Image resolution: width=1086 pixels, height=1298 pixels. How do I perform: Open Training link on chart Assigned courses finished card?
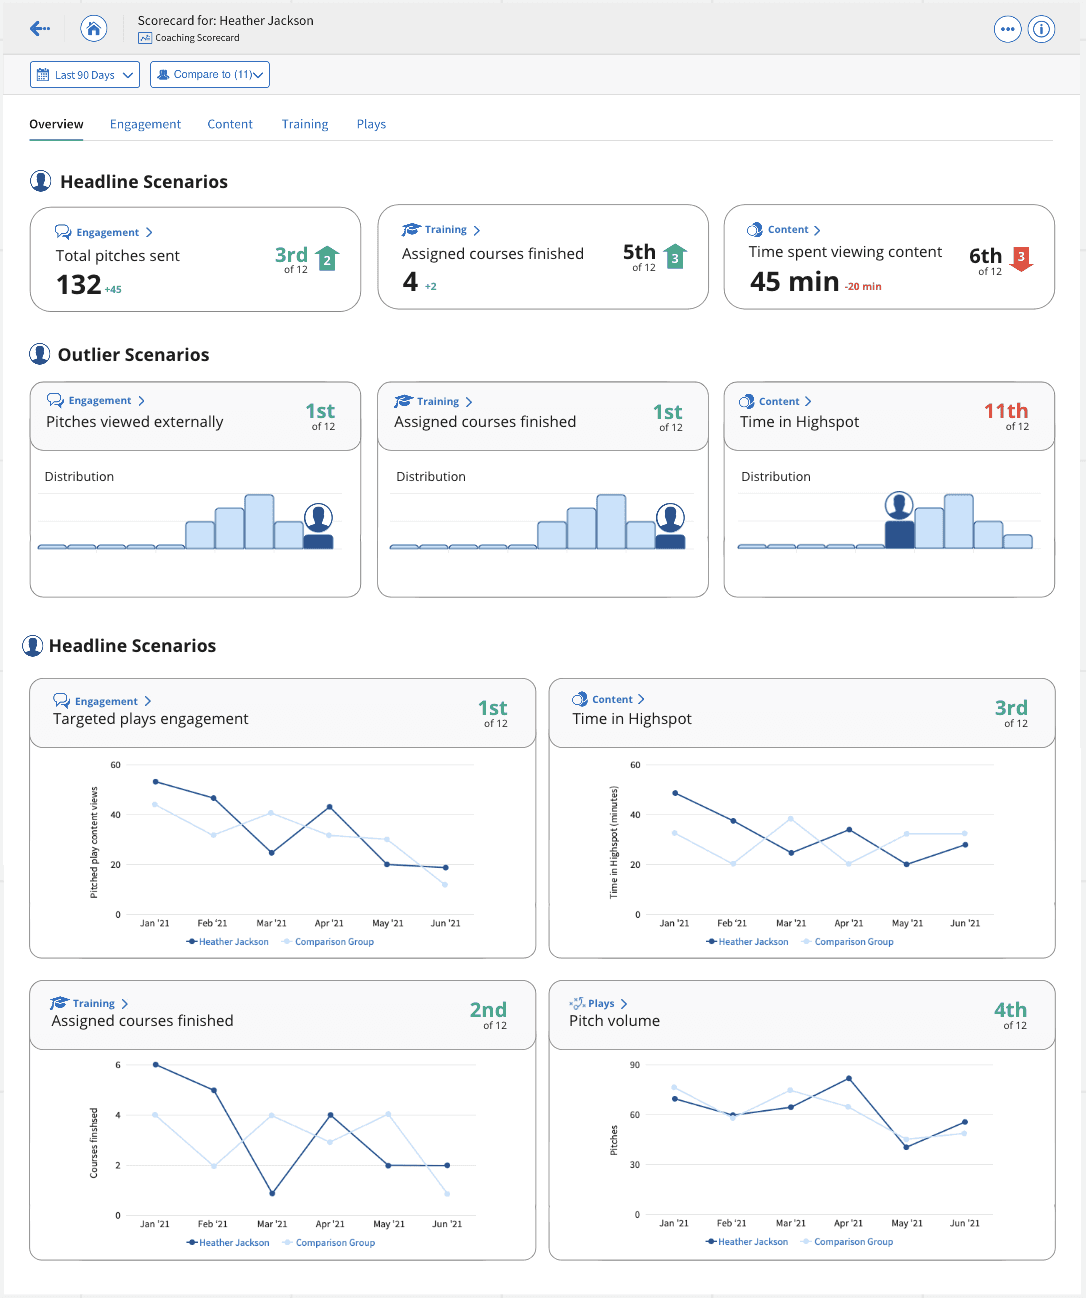pyautogui.click(x=94, y=1003)
